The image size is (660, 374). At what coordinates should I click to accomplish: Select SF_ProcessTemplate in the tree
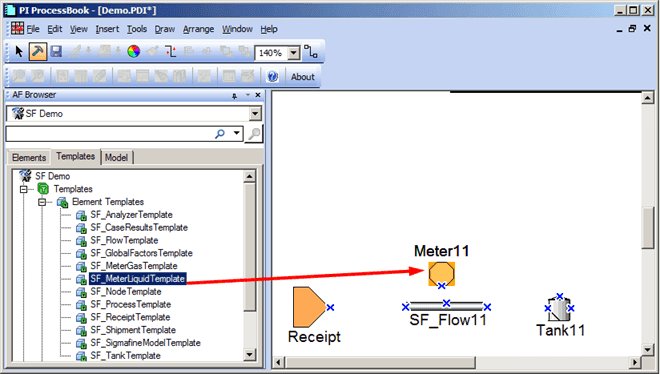130,304
